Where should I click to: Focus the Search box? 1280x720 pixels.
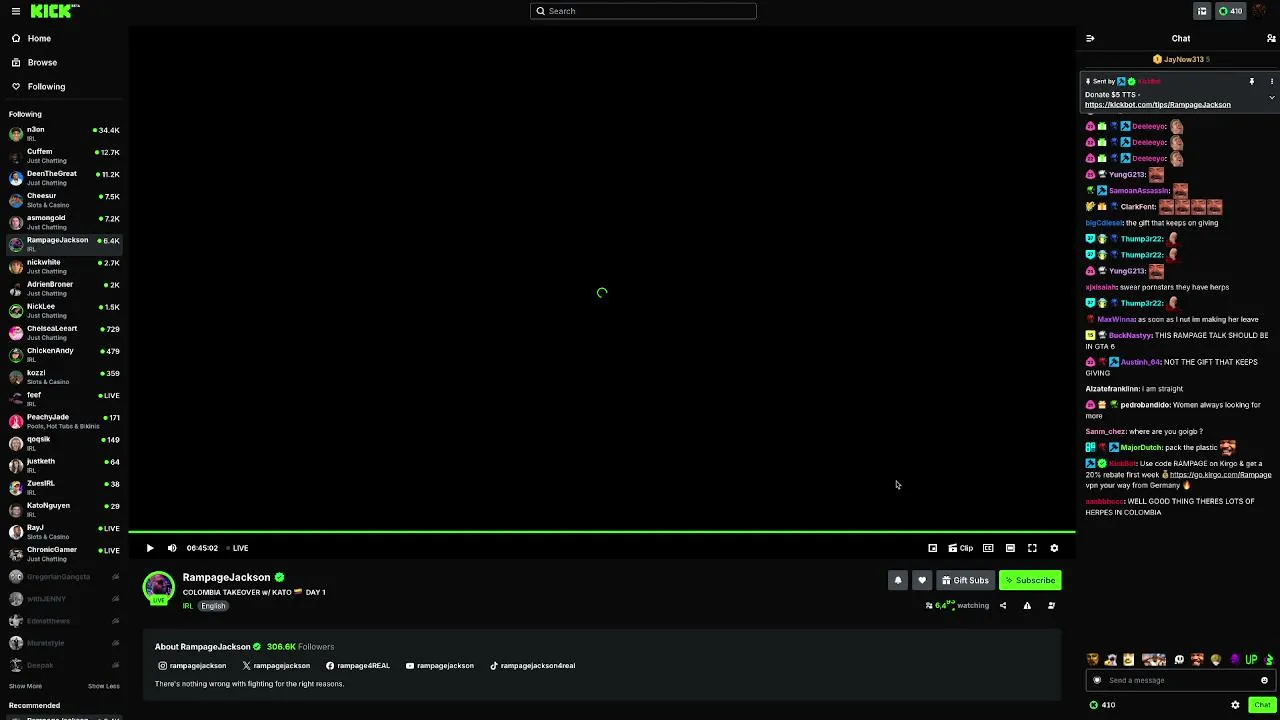coord(643,11)
